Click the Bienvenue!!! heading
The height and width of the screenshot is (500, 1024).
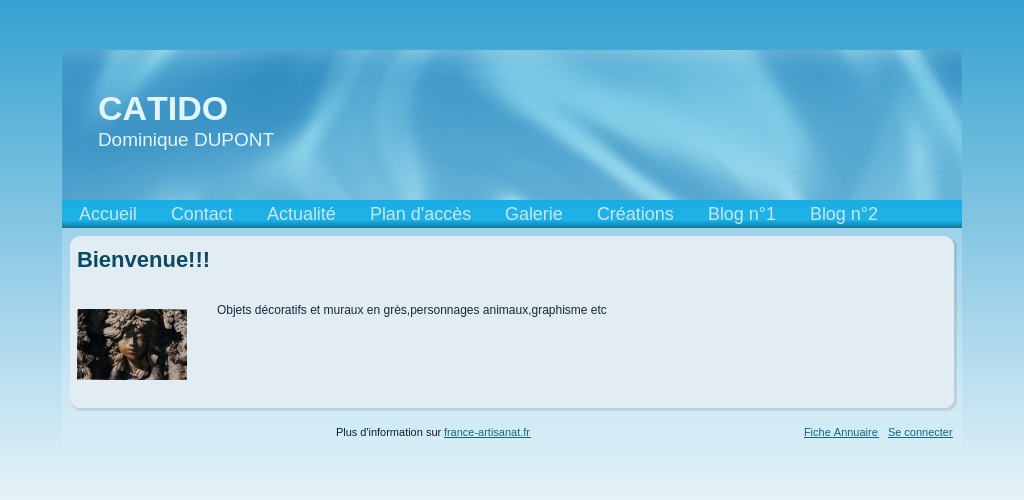coord(144,260)
